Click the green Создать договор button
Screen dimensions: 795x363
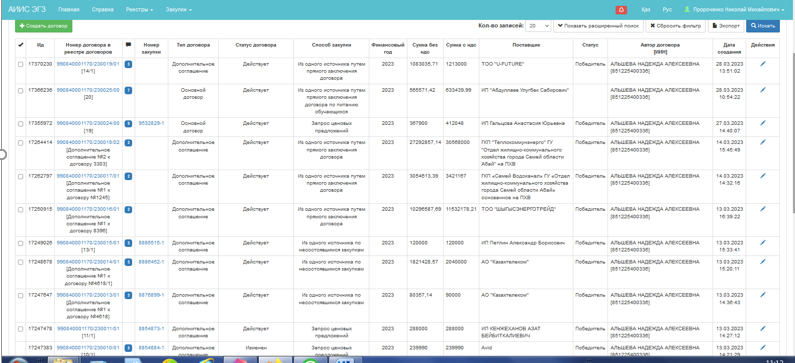44,25
